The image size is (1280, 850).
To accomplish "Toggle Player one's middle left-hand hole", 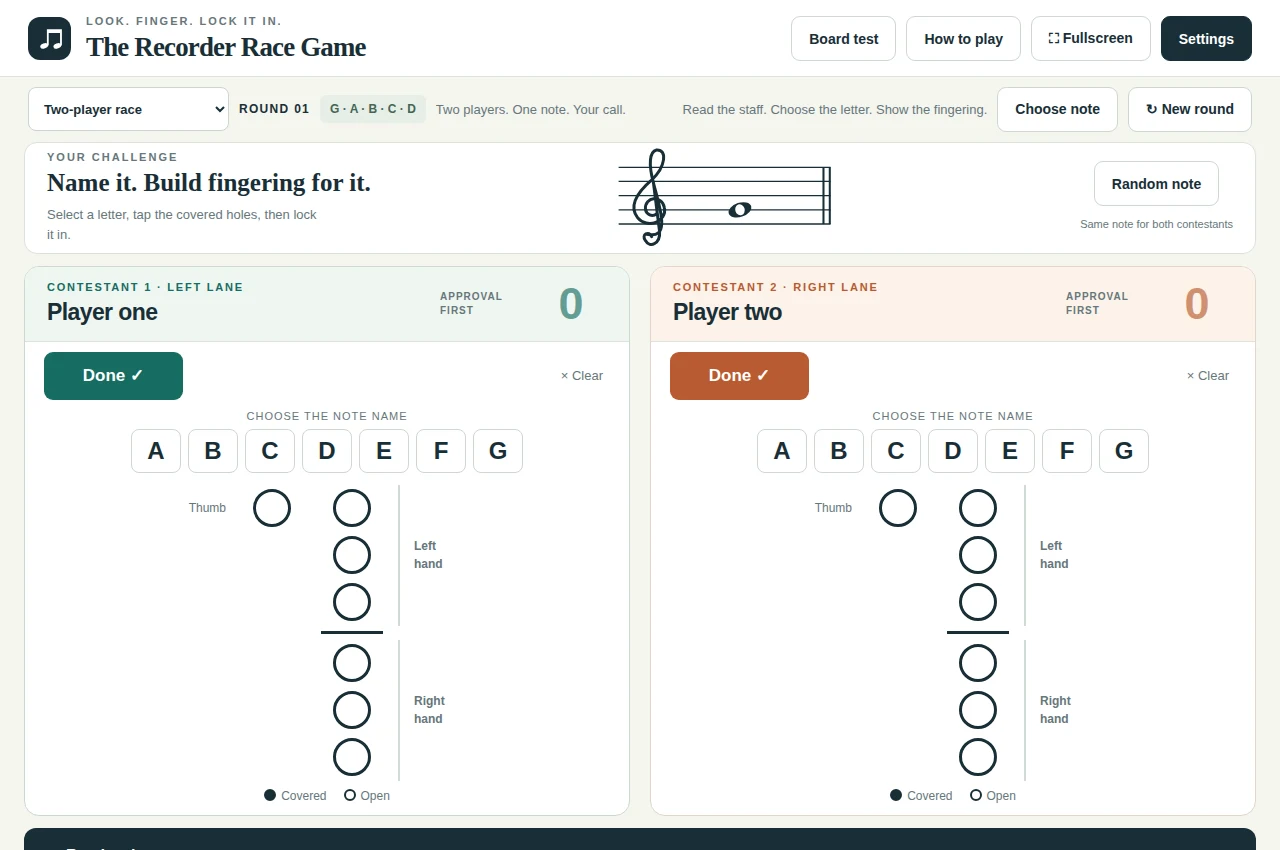I will click(x=352, y=555).
